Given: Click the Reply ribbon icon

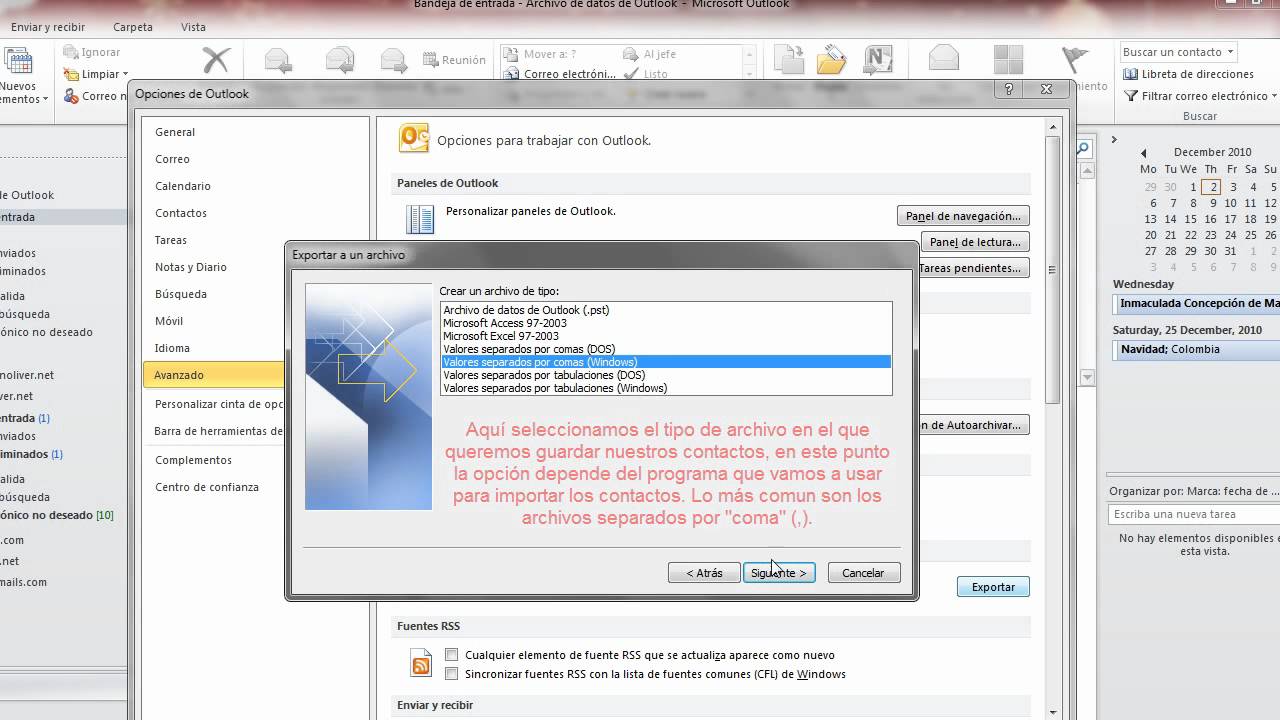Looking at the screenshot, I should (277, 61).
